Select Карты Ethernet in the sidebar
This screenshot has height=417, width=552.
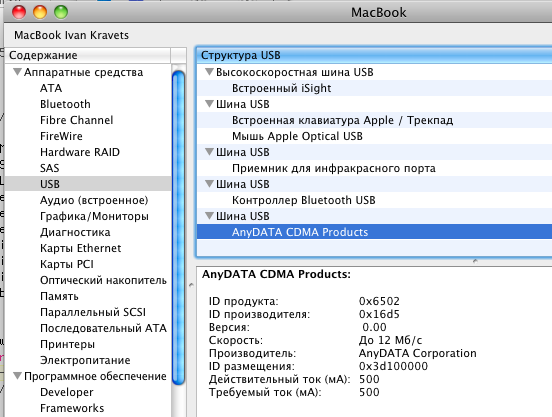[80, 248]
